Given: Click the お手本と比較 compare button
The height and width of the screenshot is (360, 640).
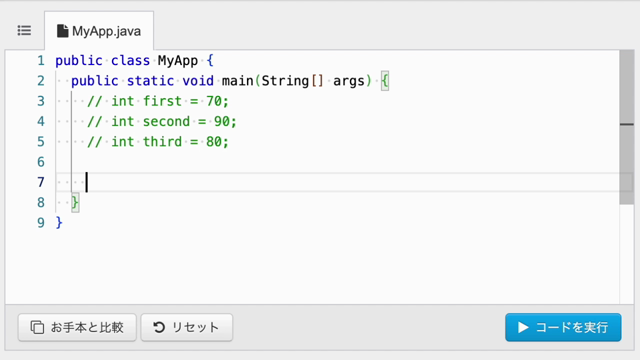Looking at the screenshot, I should pyautogui.click(x=77, y=327).
